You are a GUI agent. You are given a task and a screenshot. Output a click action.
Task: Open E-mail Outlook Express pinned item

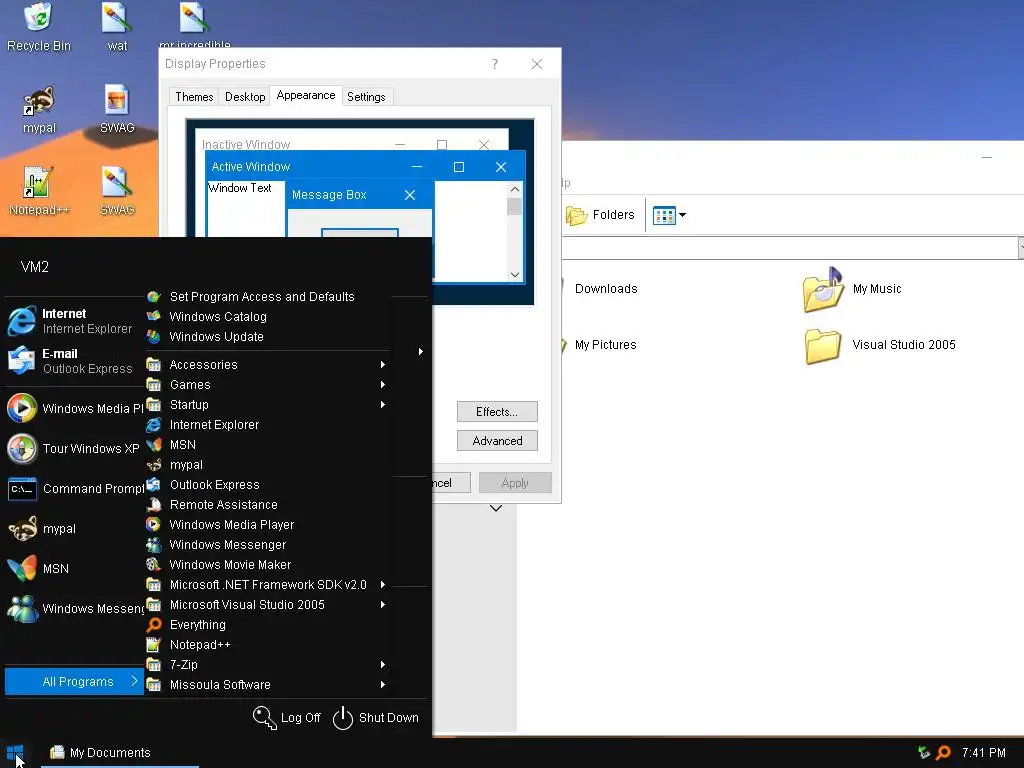click(x=73, y=360)
